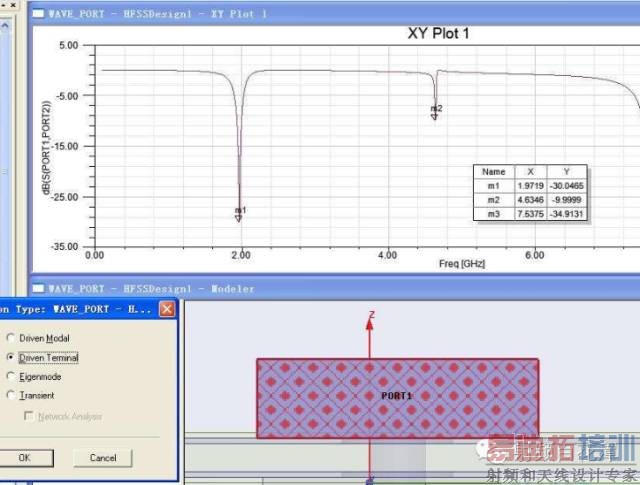The width and height of the screenshot is (640, 485).
Task: Choose the Eigenmode solution type
Action: click(x=11, y=376)
